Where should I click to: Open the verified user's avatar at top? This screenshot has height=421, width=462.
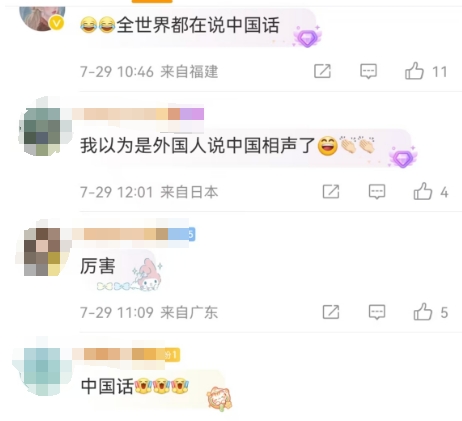click(42, 17)
